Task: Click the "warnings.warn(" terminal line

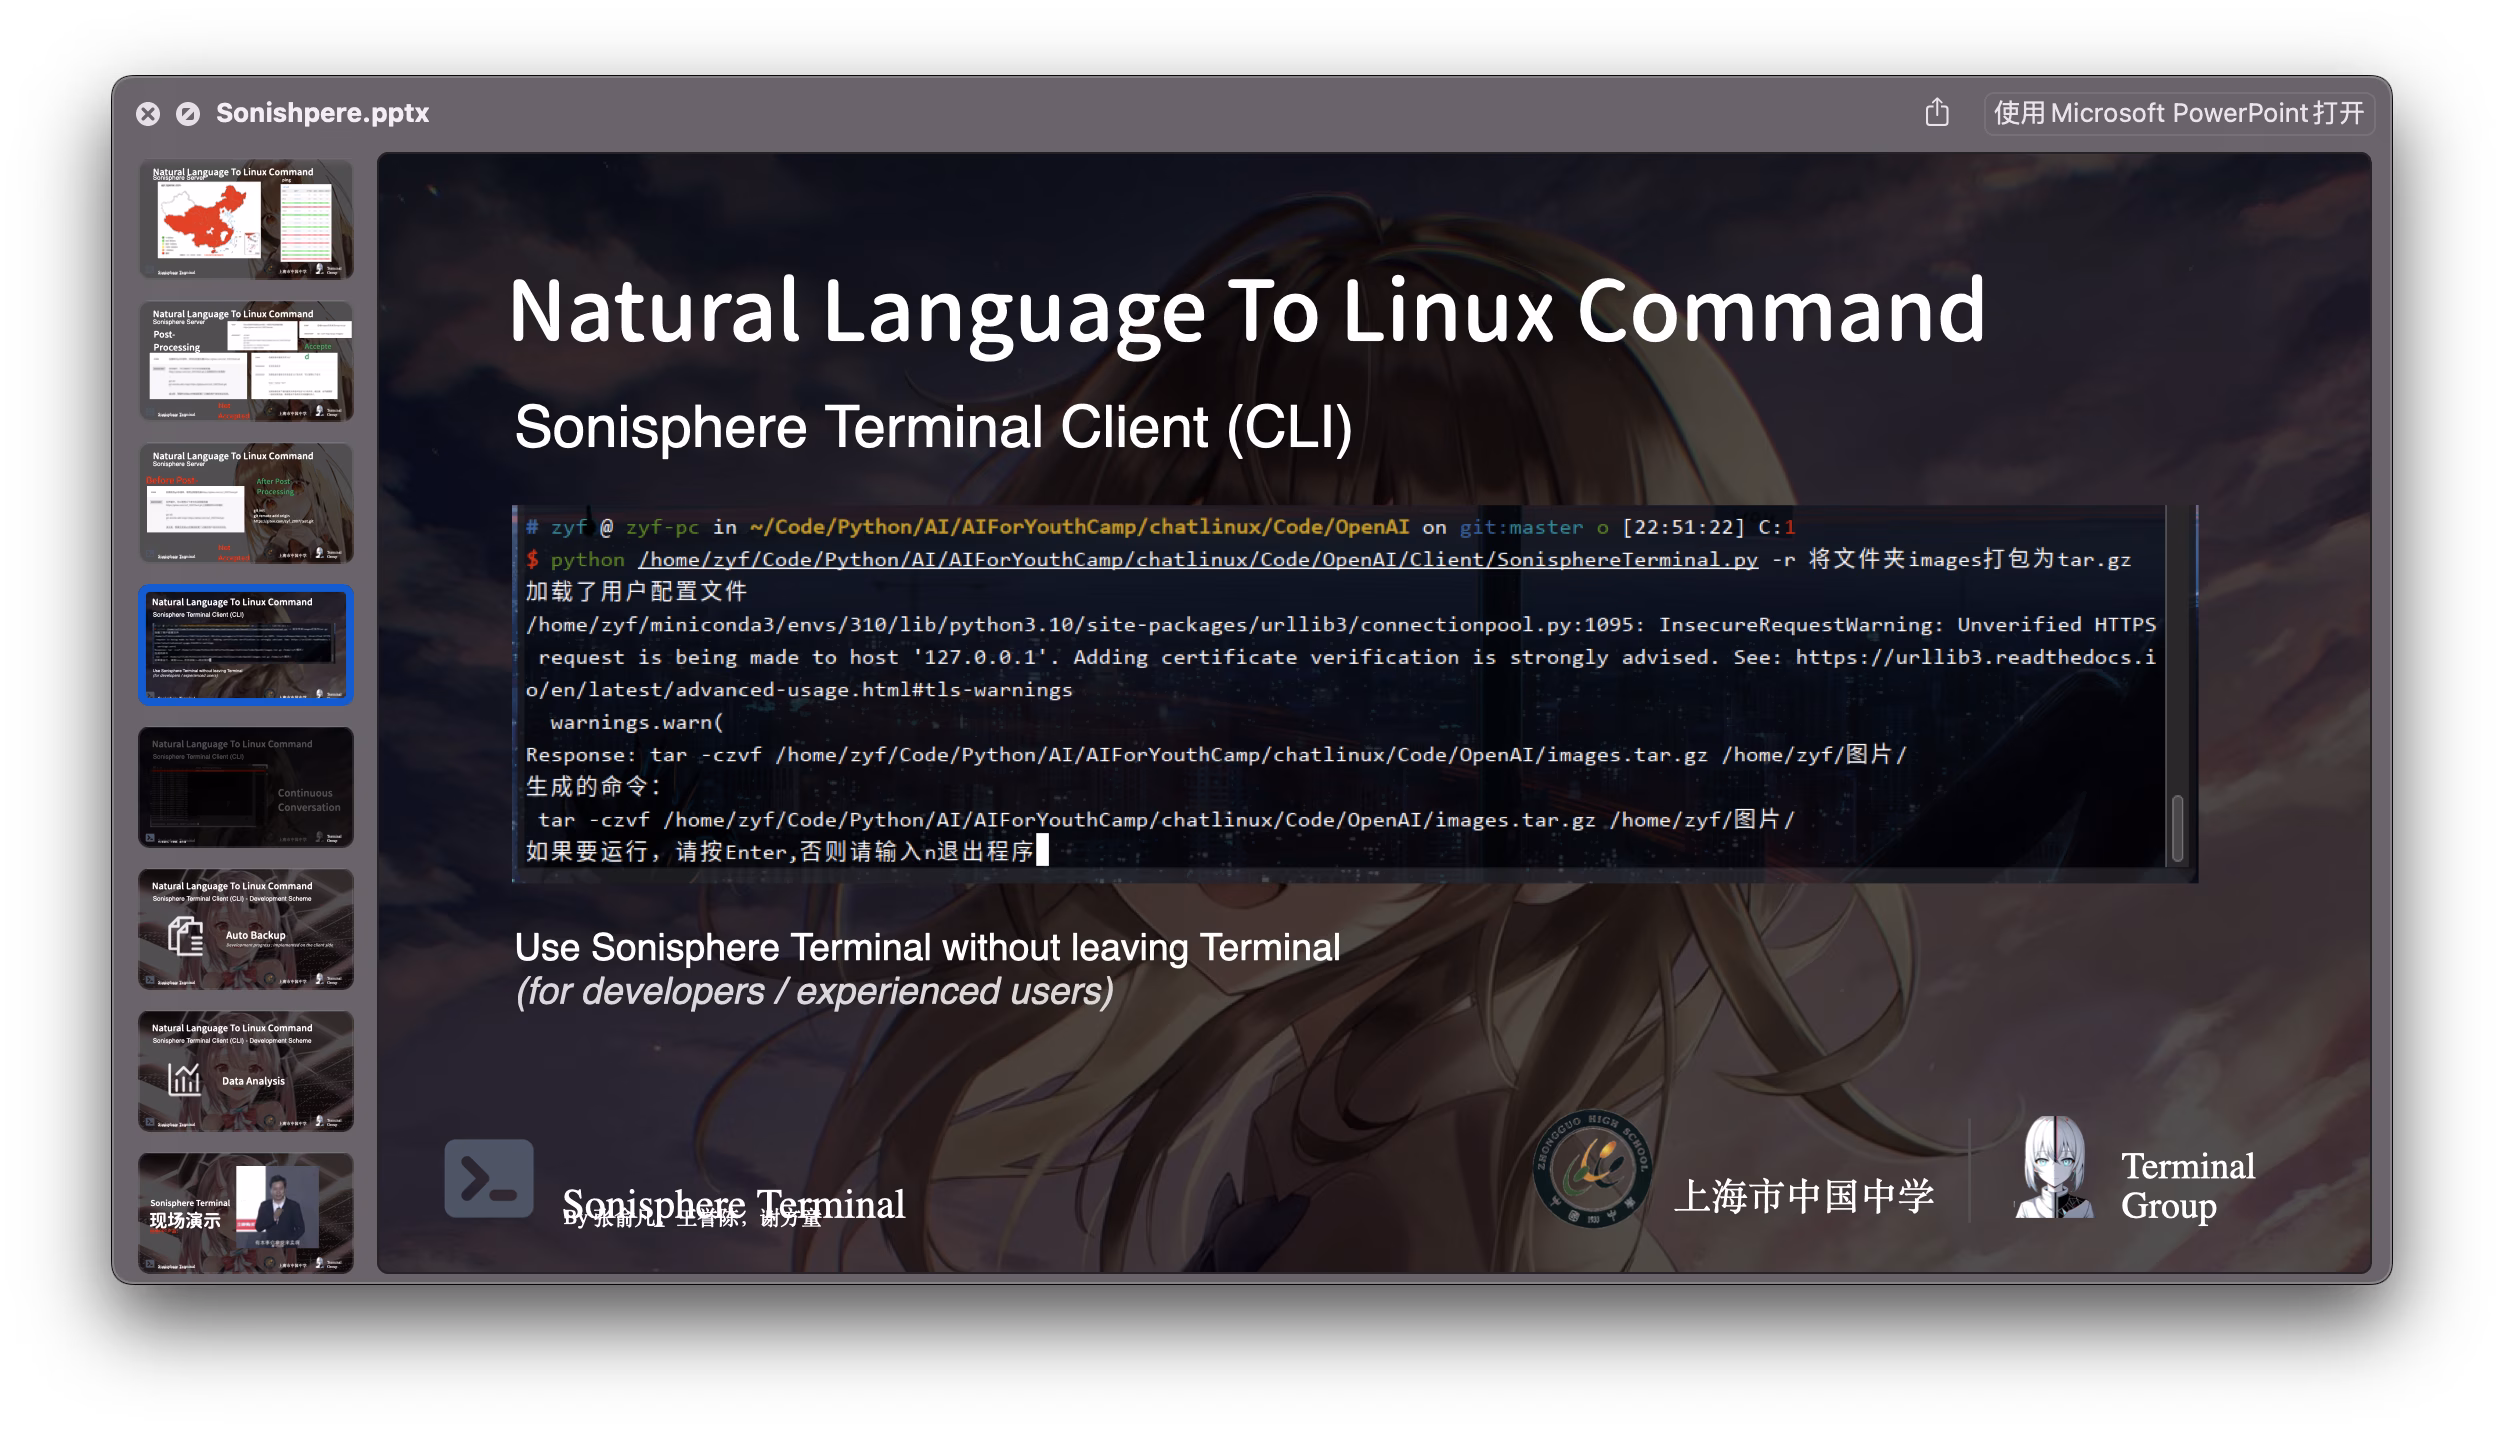Action: 637,722
